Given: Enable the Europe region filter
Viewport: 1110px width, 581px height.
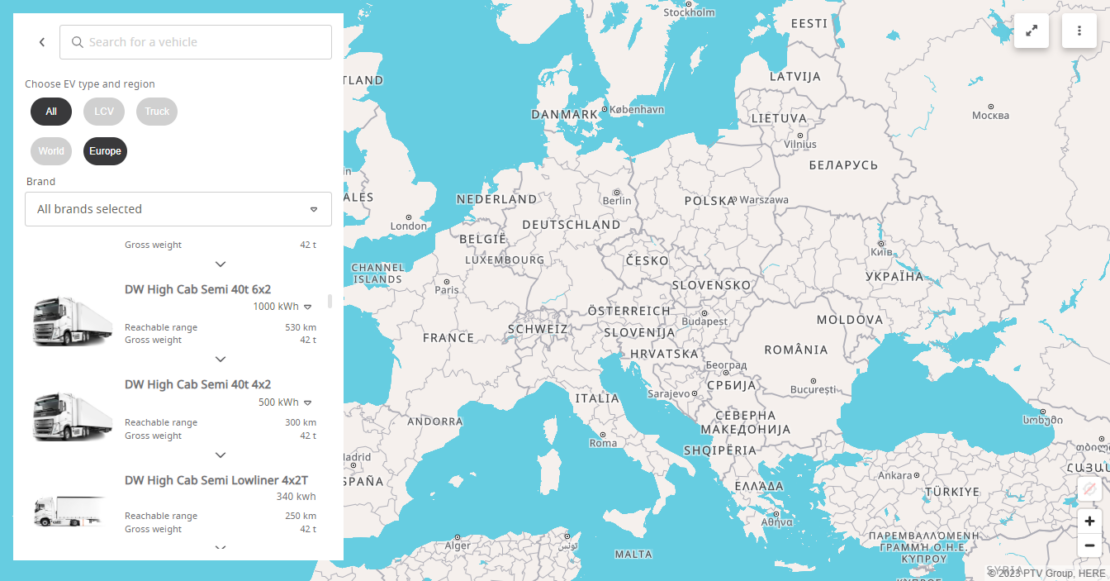Looking at the screenshot, I should pyautogui.click(x=104, y=150).
